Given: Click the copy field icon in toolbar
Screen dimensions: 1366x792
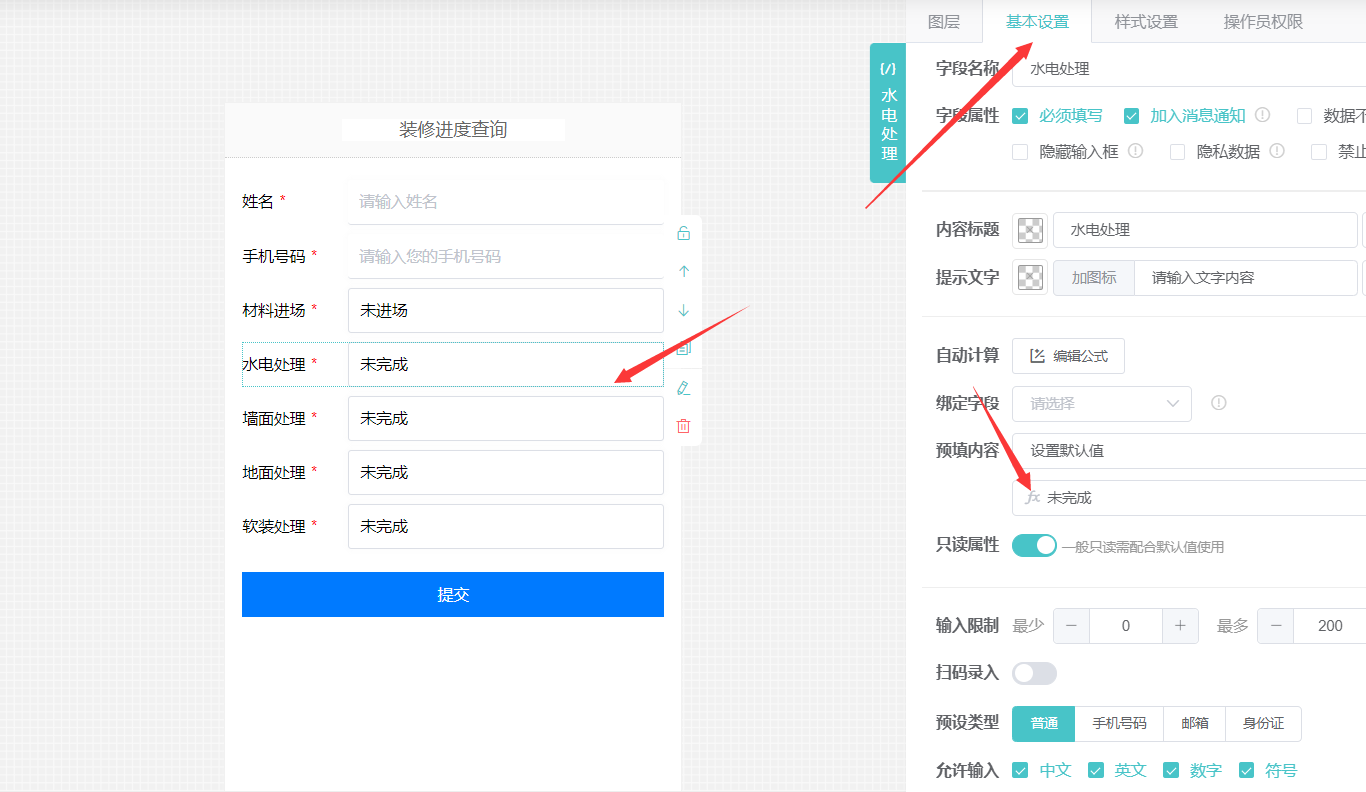Looking at the screenshot, I should (684, 349).
